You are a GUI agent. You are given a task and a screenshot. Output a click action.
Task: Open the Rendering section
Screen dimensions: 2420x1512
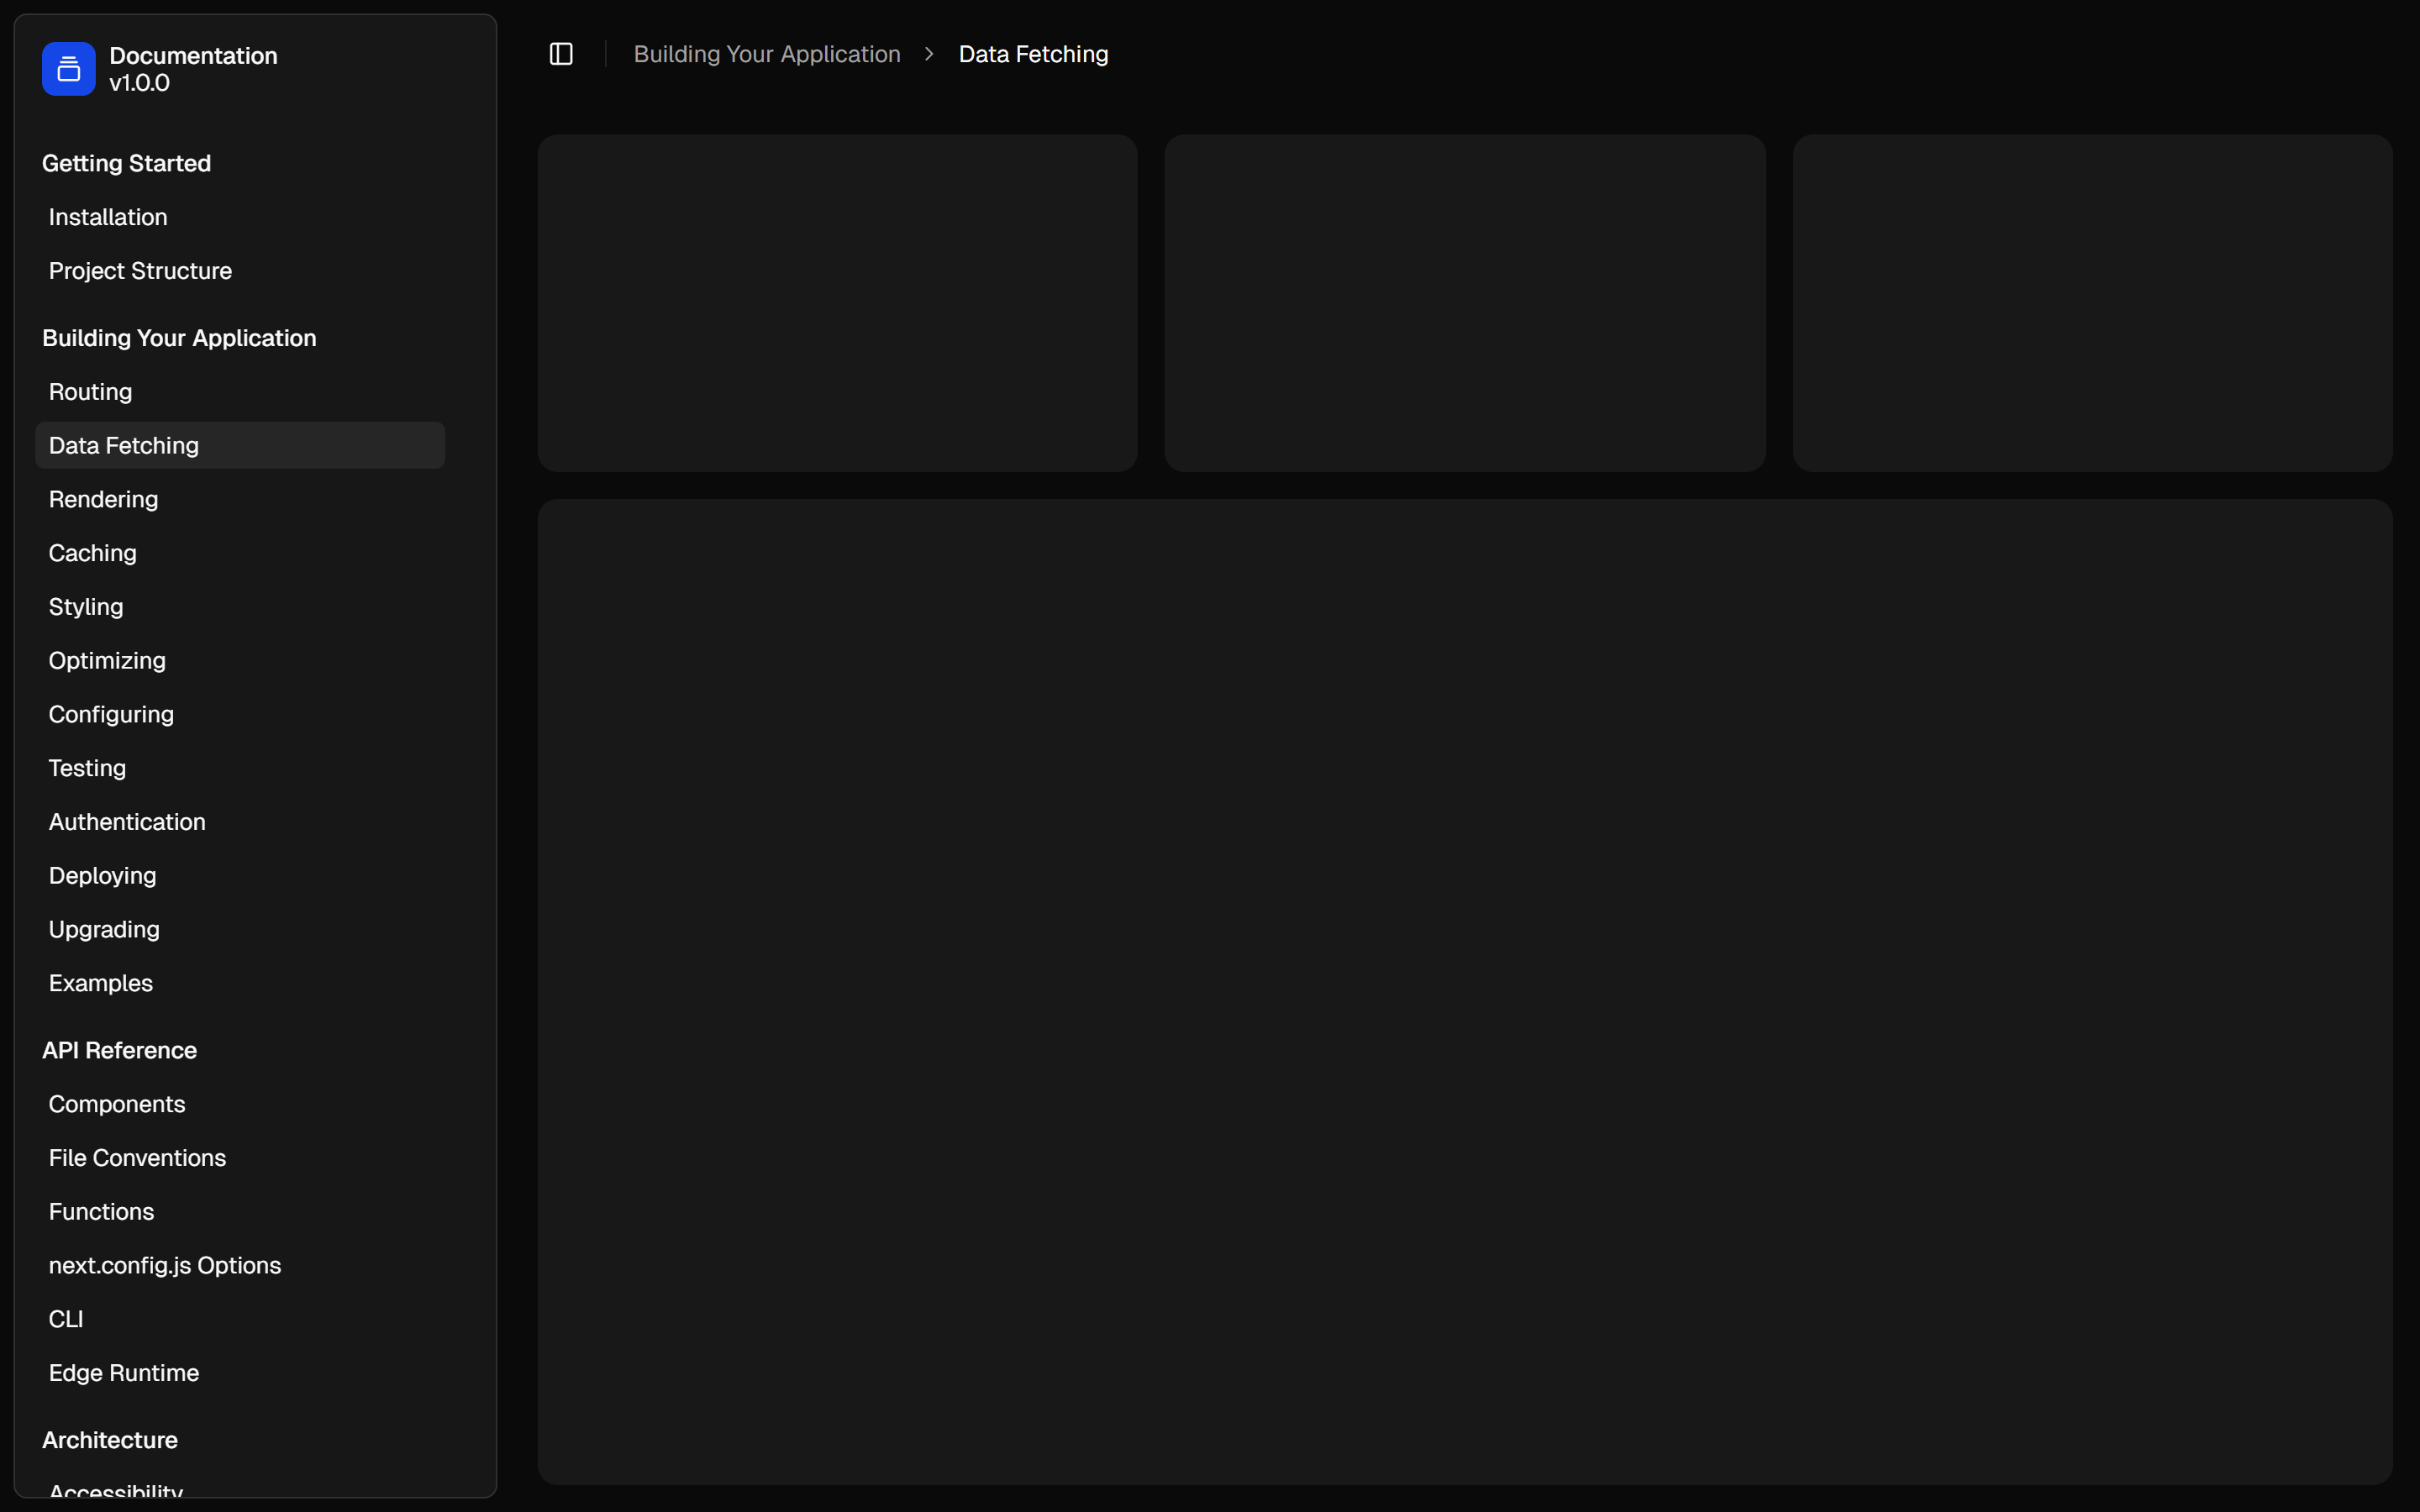pos(103,499)
